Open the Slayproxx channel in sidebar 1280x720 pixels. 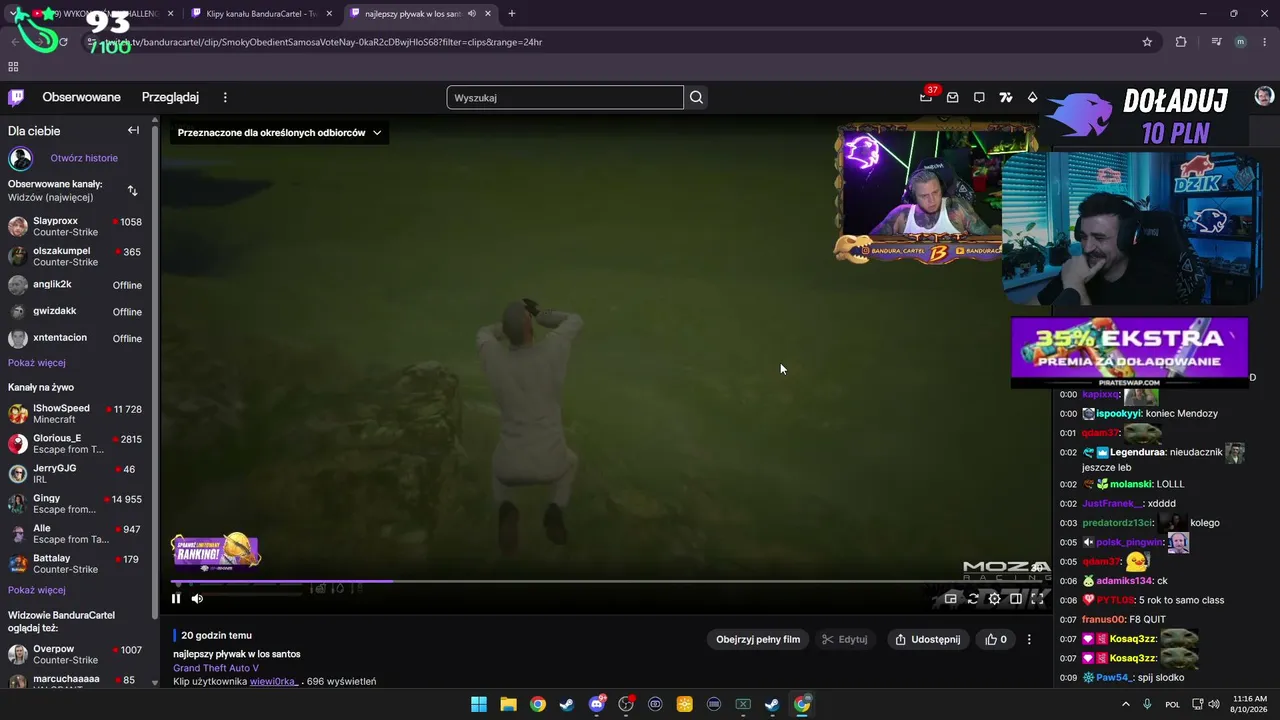click(x=79, y=227)
